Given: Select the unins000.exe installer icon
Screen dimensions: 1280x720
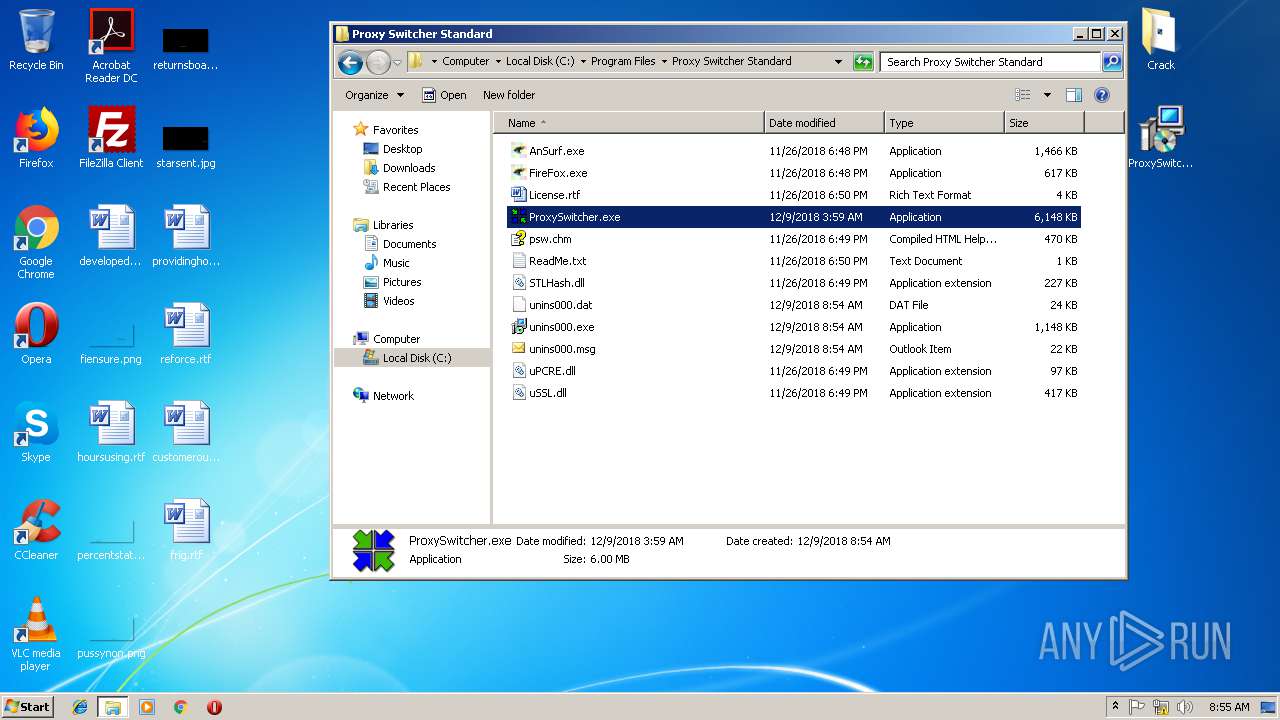Looking at the screenshot, I should [518, 327].
